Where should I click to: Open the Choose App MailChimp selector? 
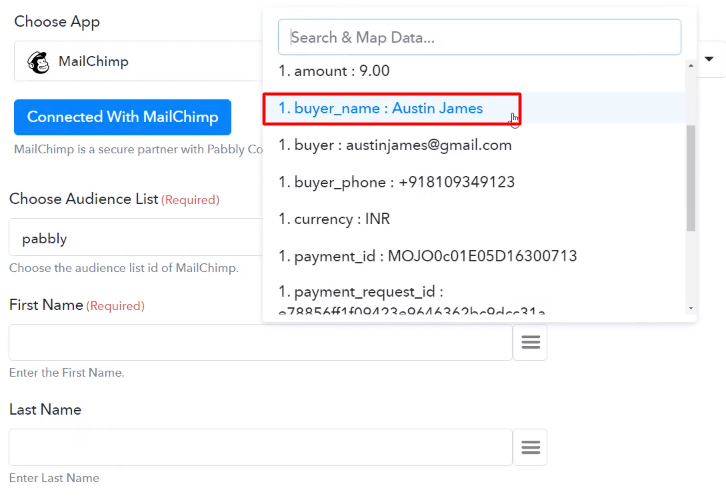tap(139, 61)
